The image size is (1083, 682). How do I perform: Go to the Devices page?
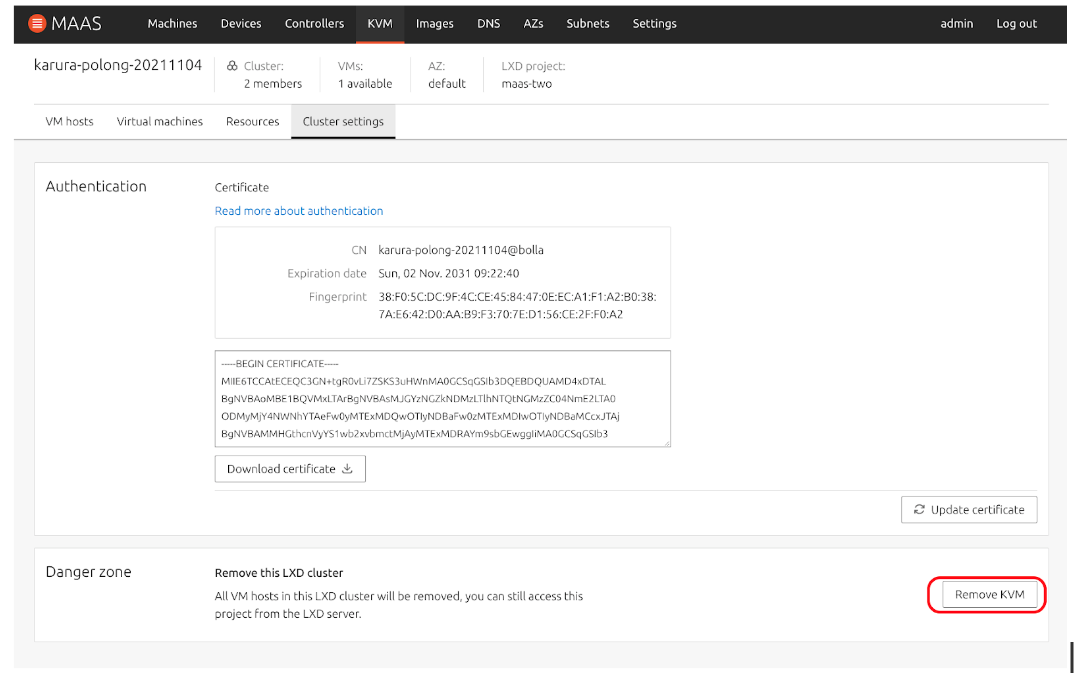coord(241,23)
